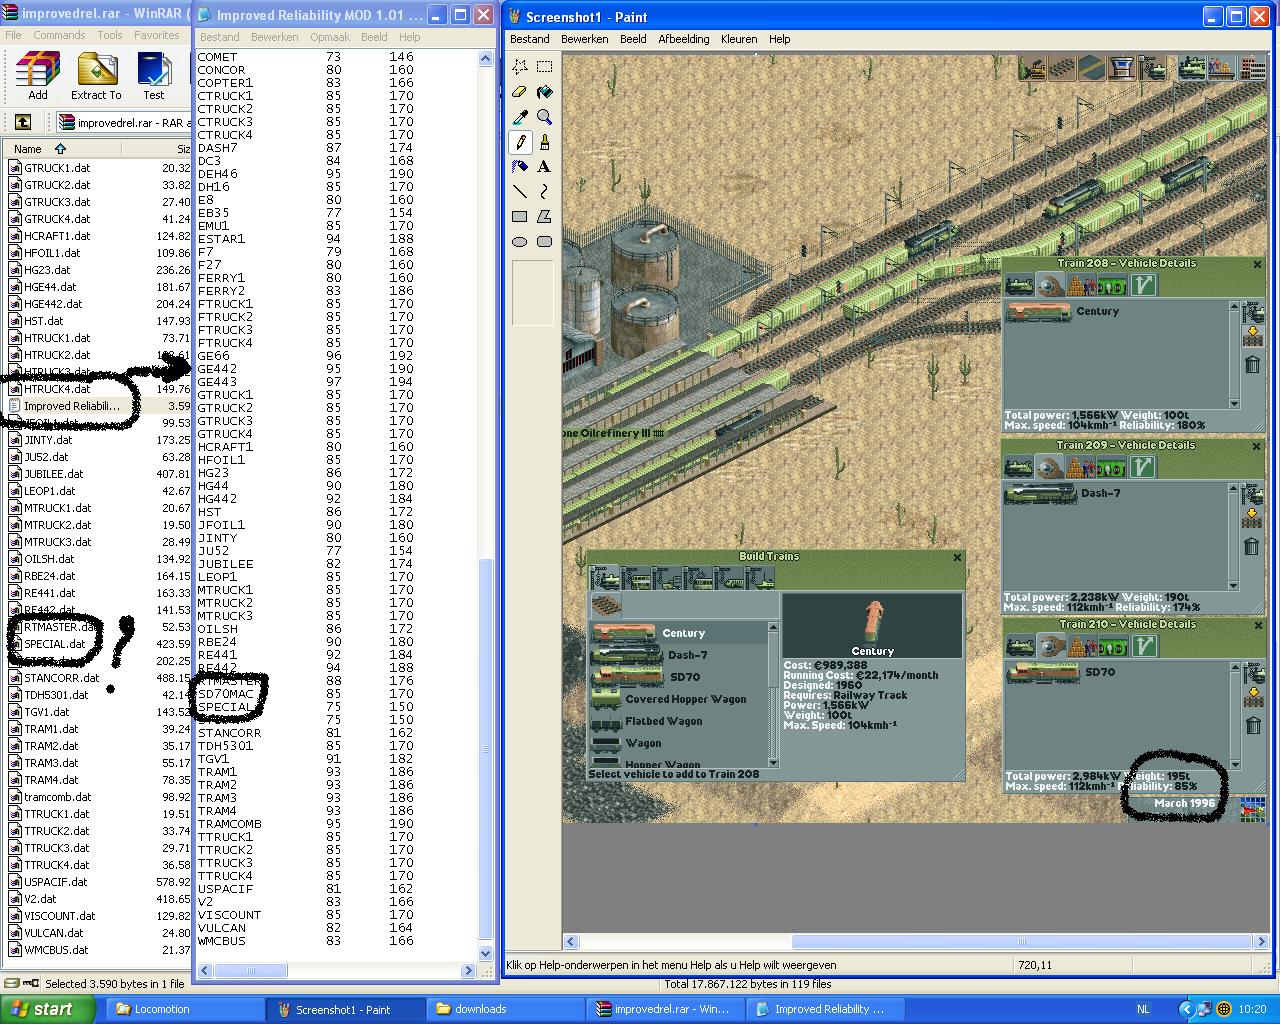Select TGV1.dat in WinRAR list
Screen dimensions: 1280x1024
pyautogui.click(x=46, y=712)
